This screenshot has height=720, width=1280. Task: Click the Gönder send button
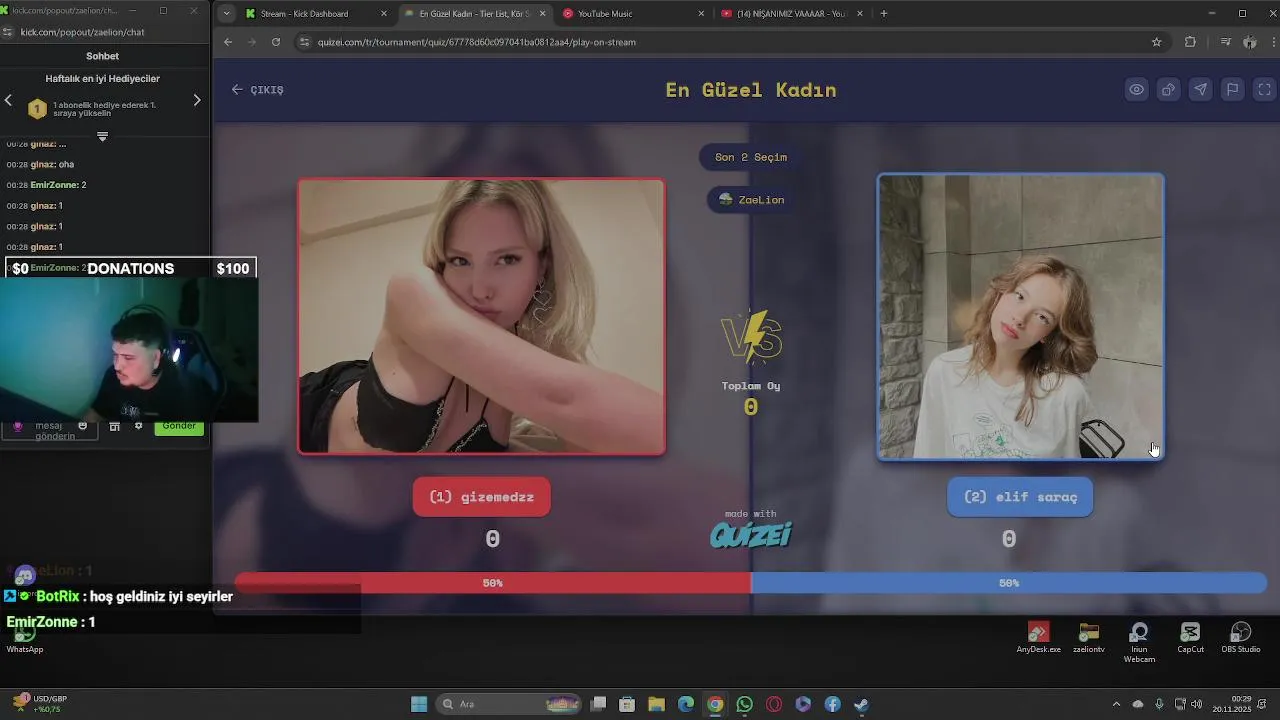coord(179,427)
